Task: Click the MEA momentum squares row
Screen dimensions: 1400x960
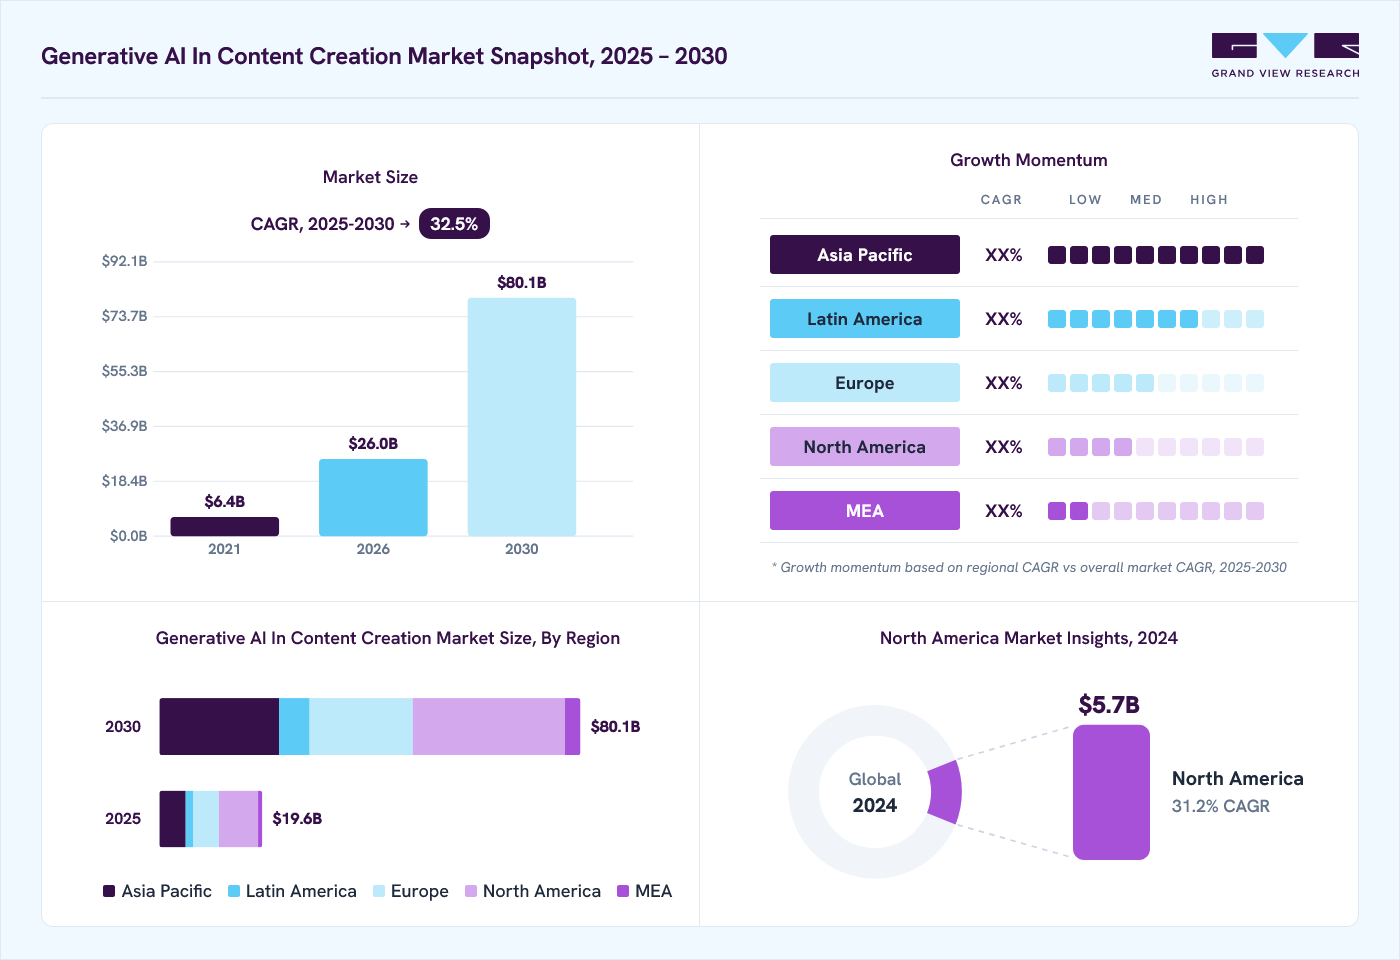Action: (1156, 511)
